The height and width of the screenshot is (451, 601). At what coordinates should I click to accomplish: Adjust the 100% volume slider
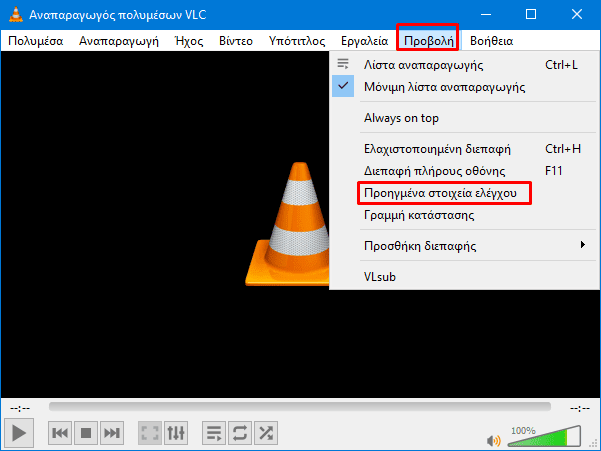(544, 436)
